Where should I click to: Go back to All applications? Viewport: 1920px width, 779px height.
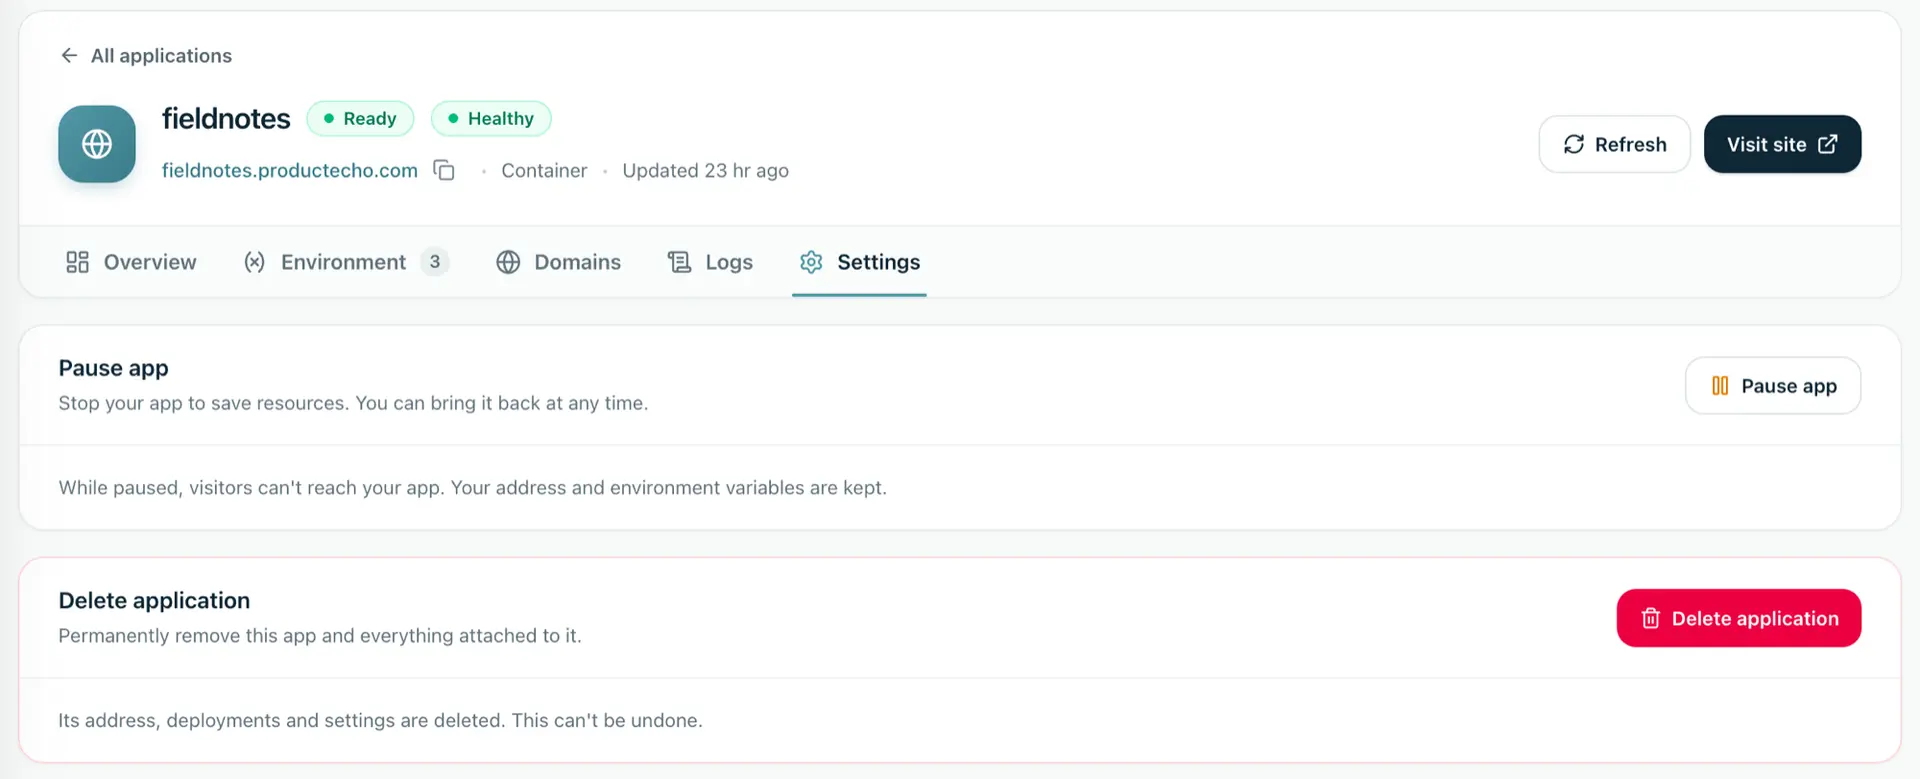coord(146,56)
